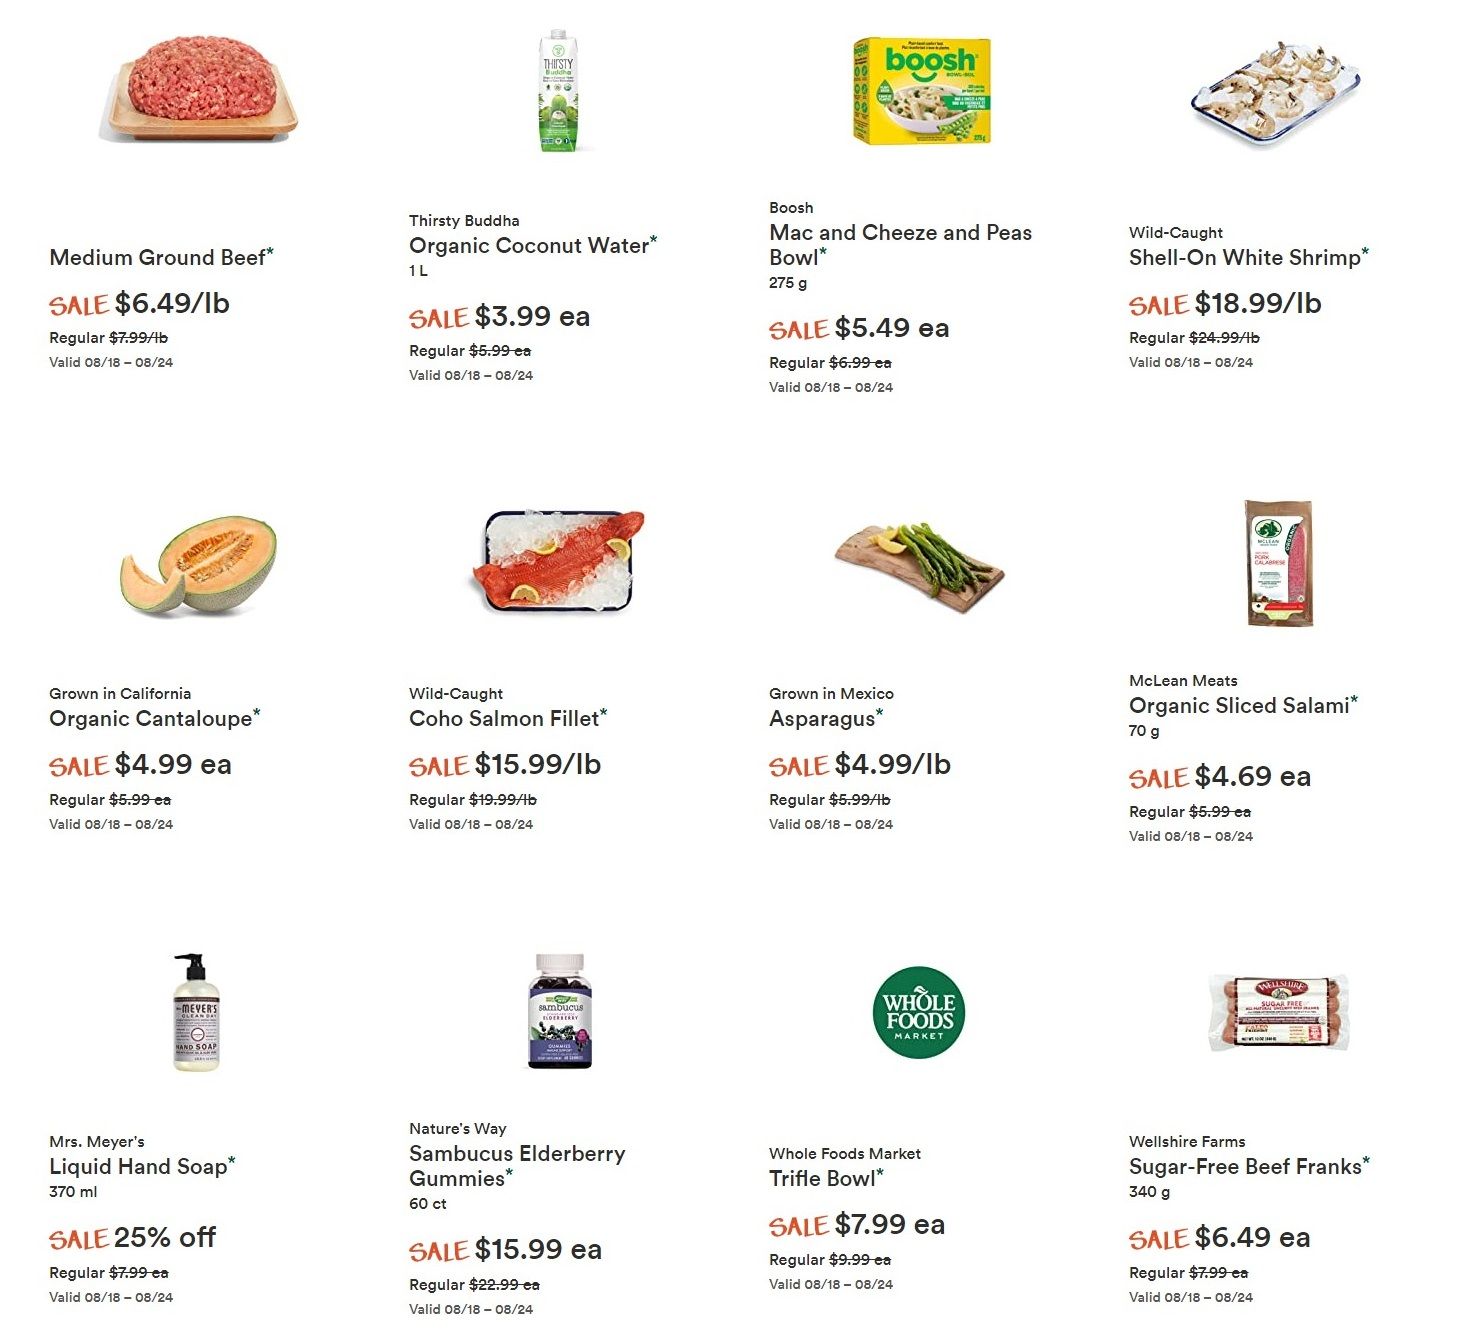Click the Coho Salmon Fillet image
The height and width of the screenshot is (1338, 1470).
click(558, 561)
